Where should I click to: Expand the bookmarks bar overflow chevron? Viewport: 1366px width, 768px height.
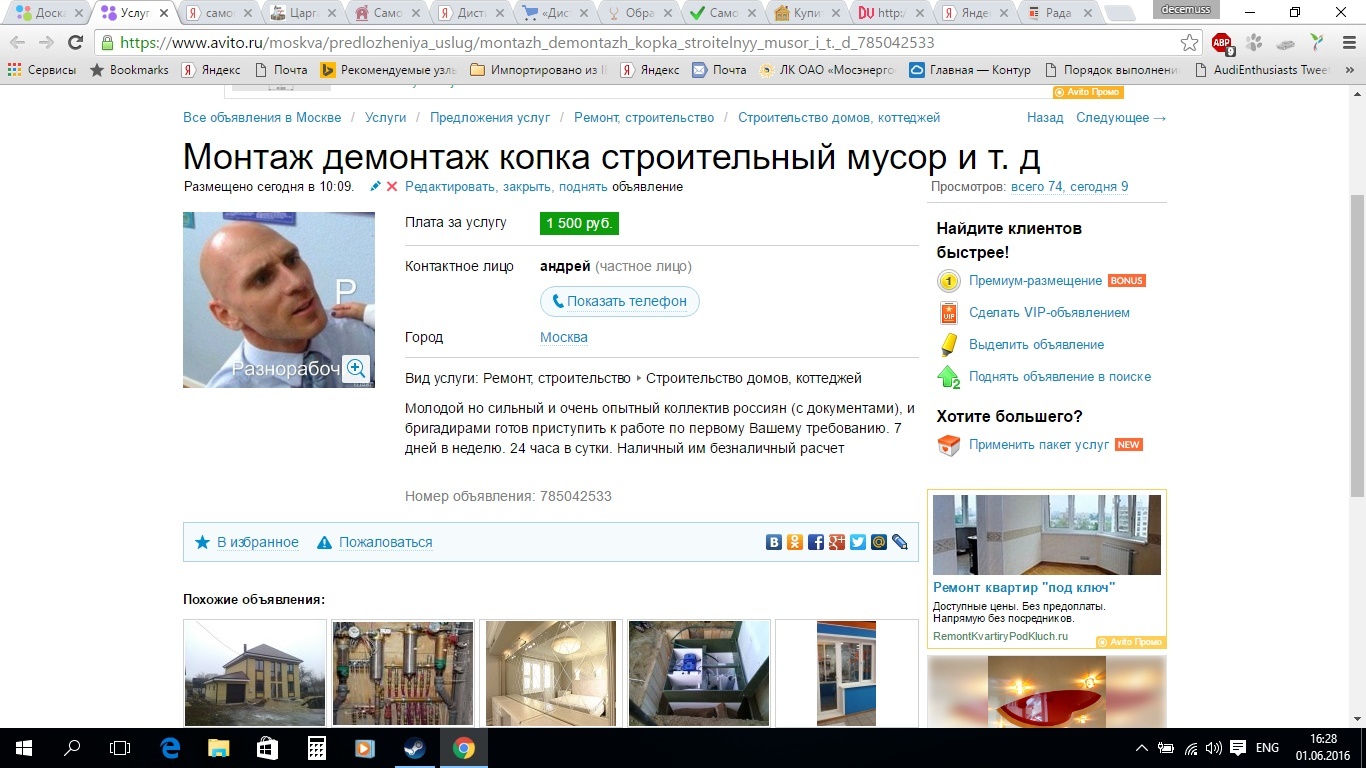point(1350,70)
